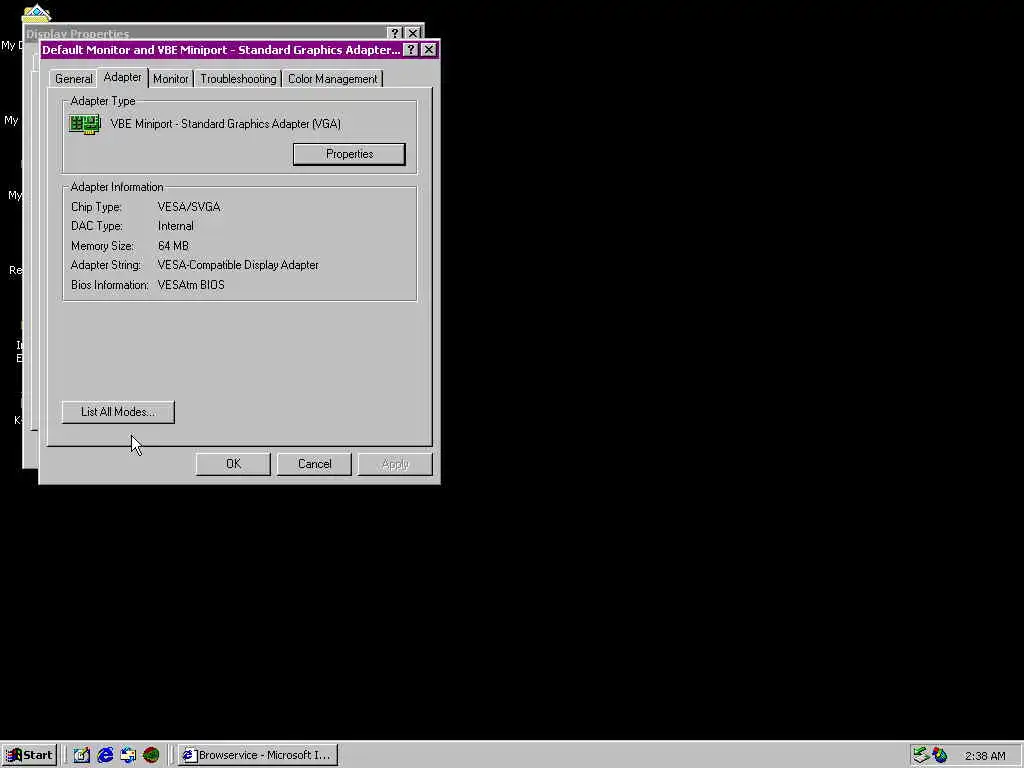This screenshot has width=1024, height=768.
Task: Open the Start menu
Action: click(29, 755)
